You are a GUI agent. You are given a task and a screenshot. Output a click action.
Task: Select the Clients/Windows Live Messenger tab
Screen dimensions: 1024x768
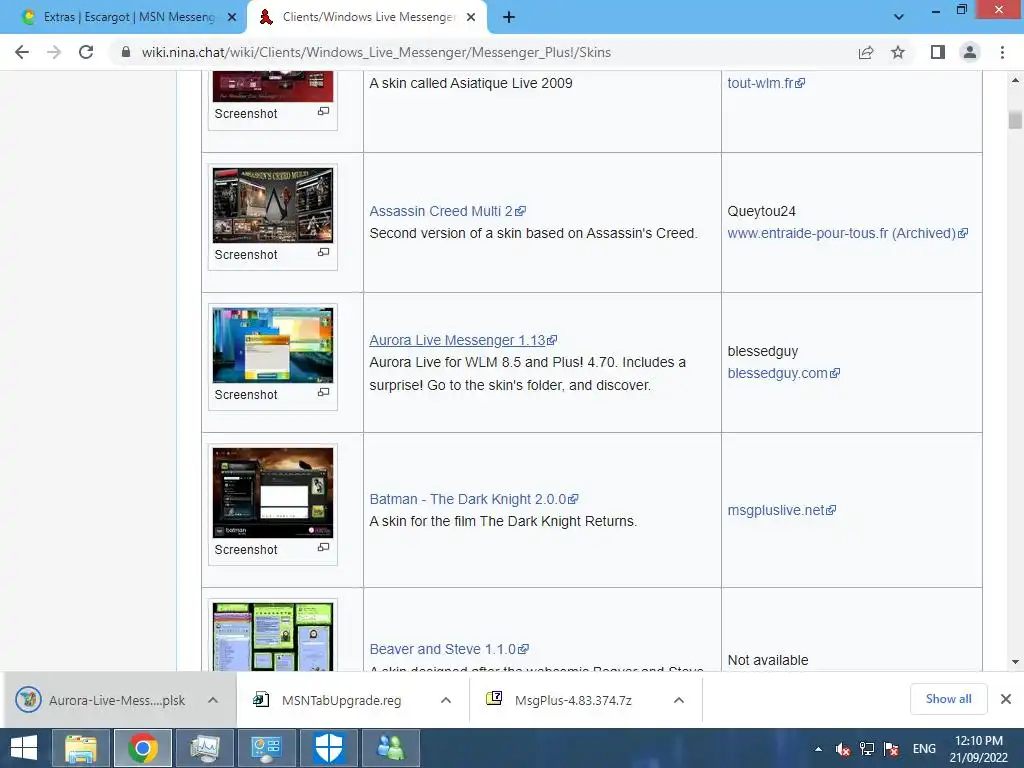coord(366,17)
